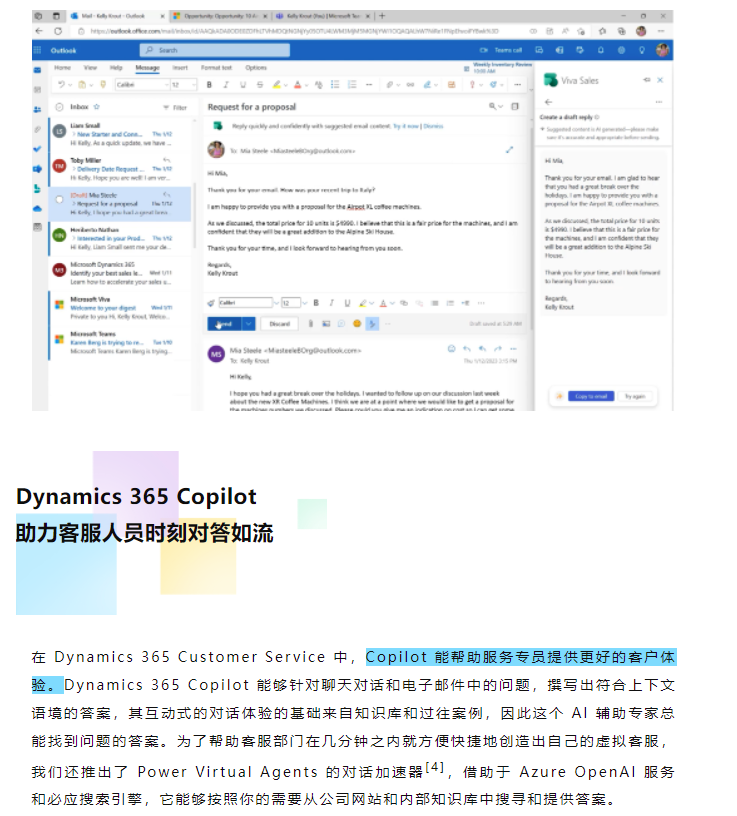Insert link using ribbon link icon
This screenshot has height=816, width=737.
tap(410, 84)
